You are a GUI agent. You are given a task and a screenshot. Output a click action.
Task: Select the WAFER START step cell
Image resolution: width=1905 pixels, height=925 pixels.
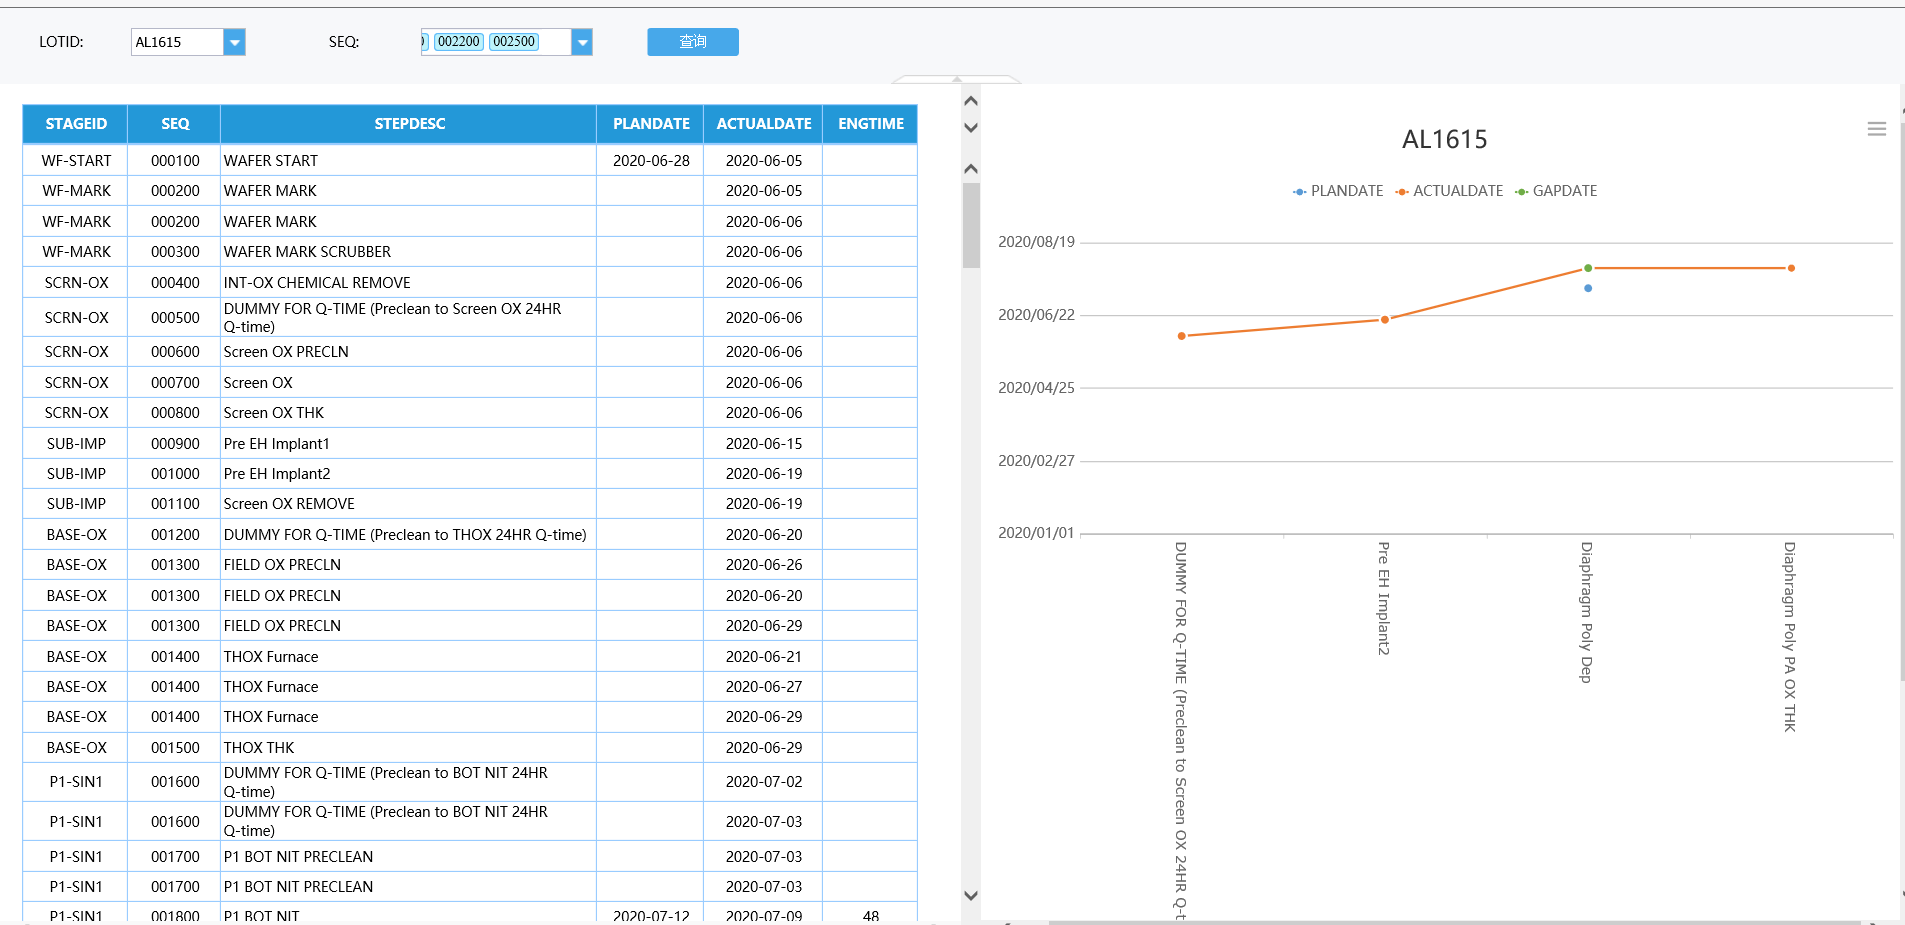click(x=409, y=161)
